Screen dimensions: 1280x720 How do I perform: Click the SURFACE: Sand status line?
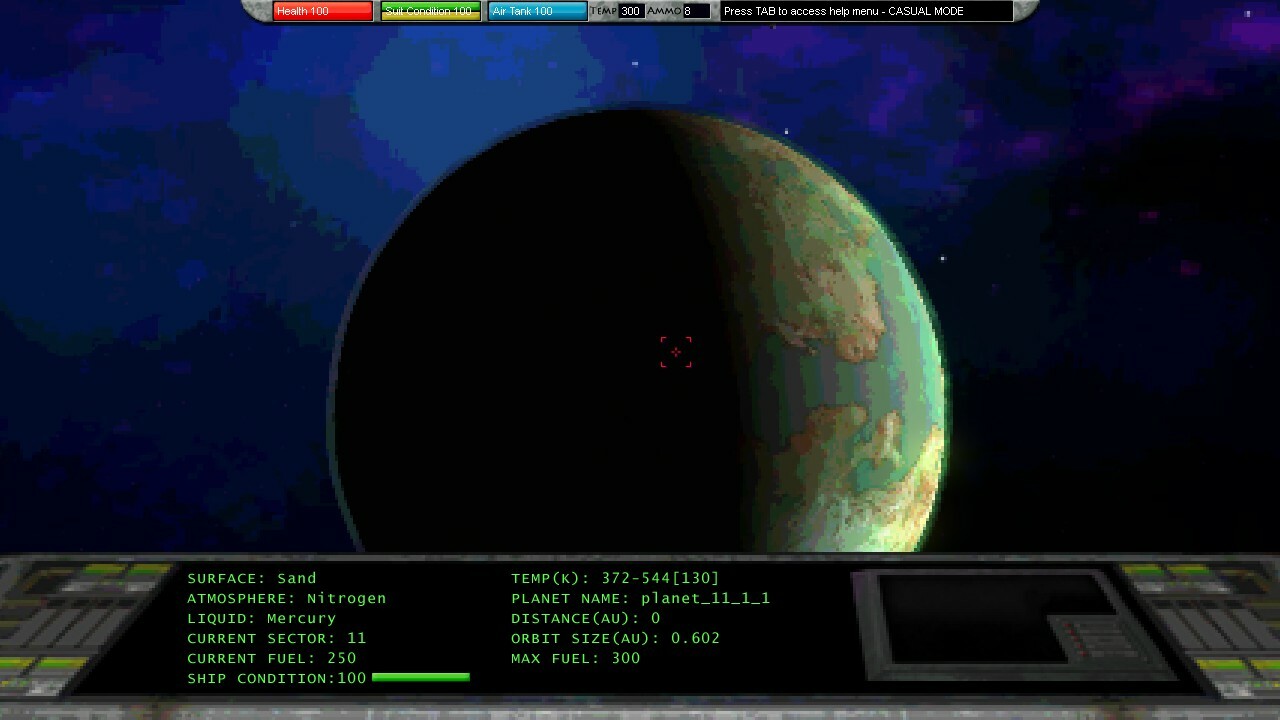(x=251, y=578)
